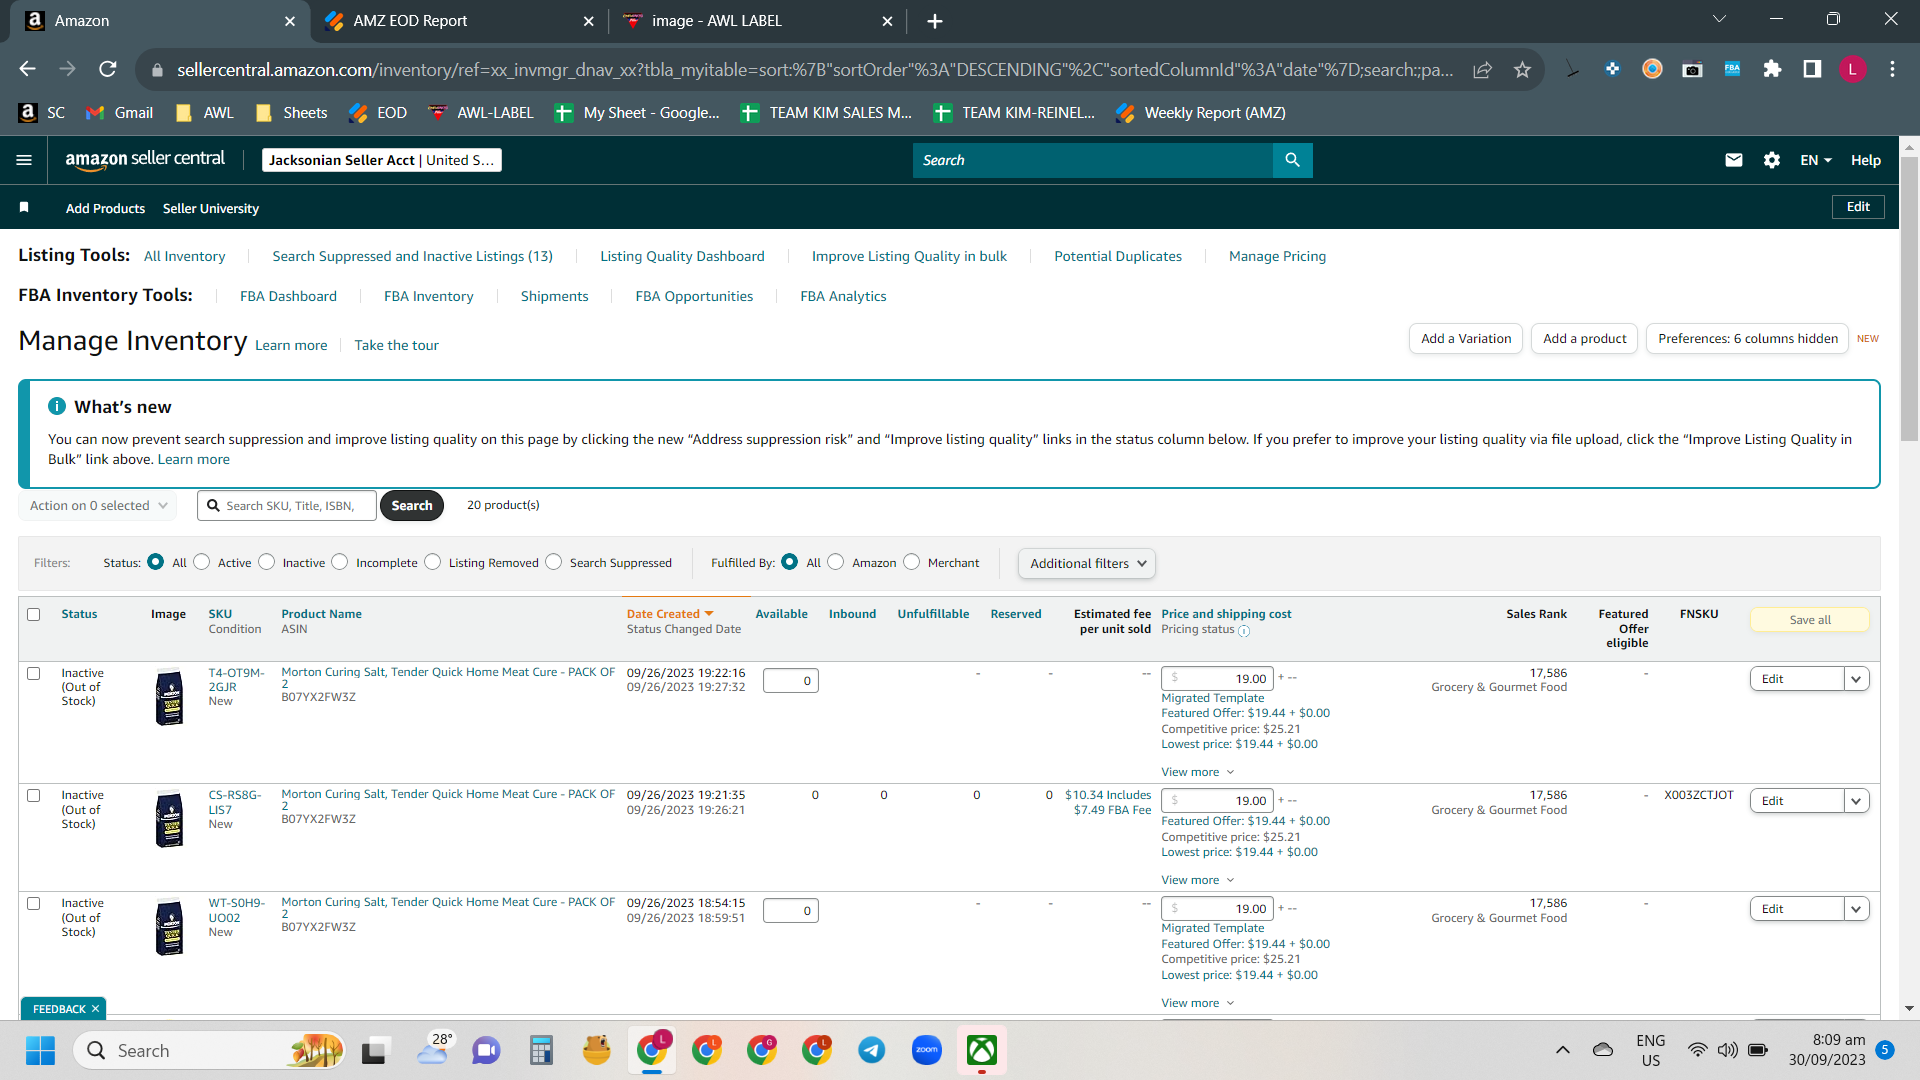
Task: Click the price field for SKU T4-OT9M-2GJR
Action: pyautogui.click(x=1217, y=679)
